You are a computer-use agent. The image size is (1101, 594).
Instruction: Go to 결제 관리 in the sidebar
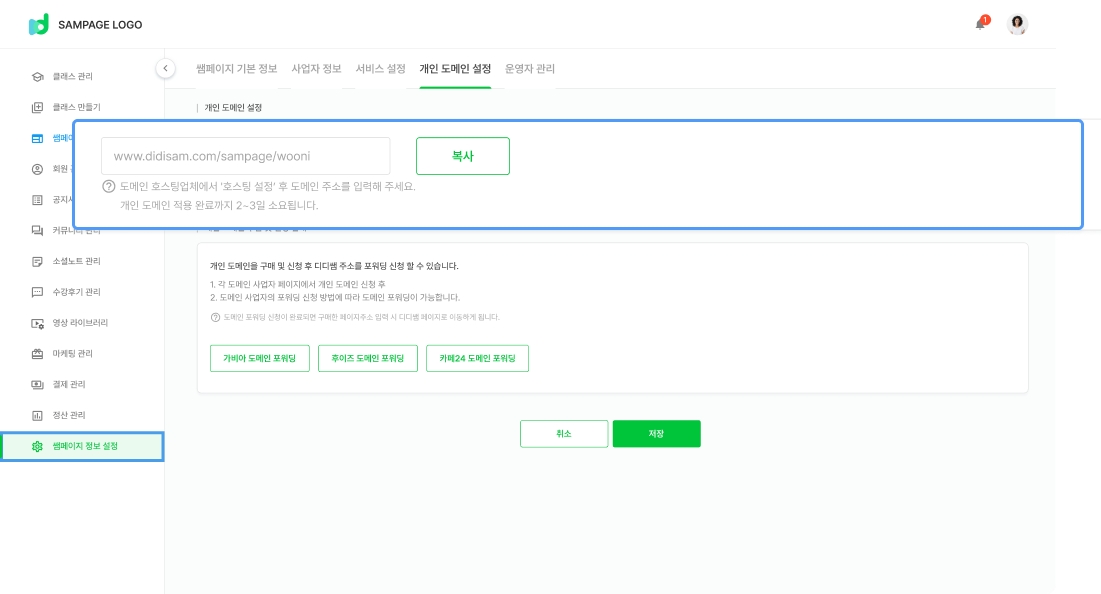tap(68, 384)
